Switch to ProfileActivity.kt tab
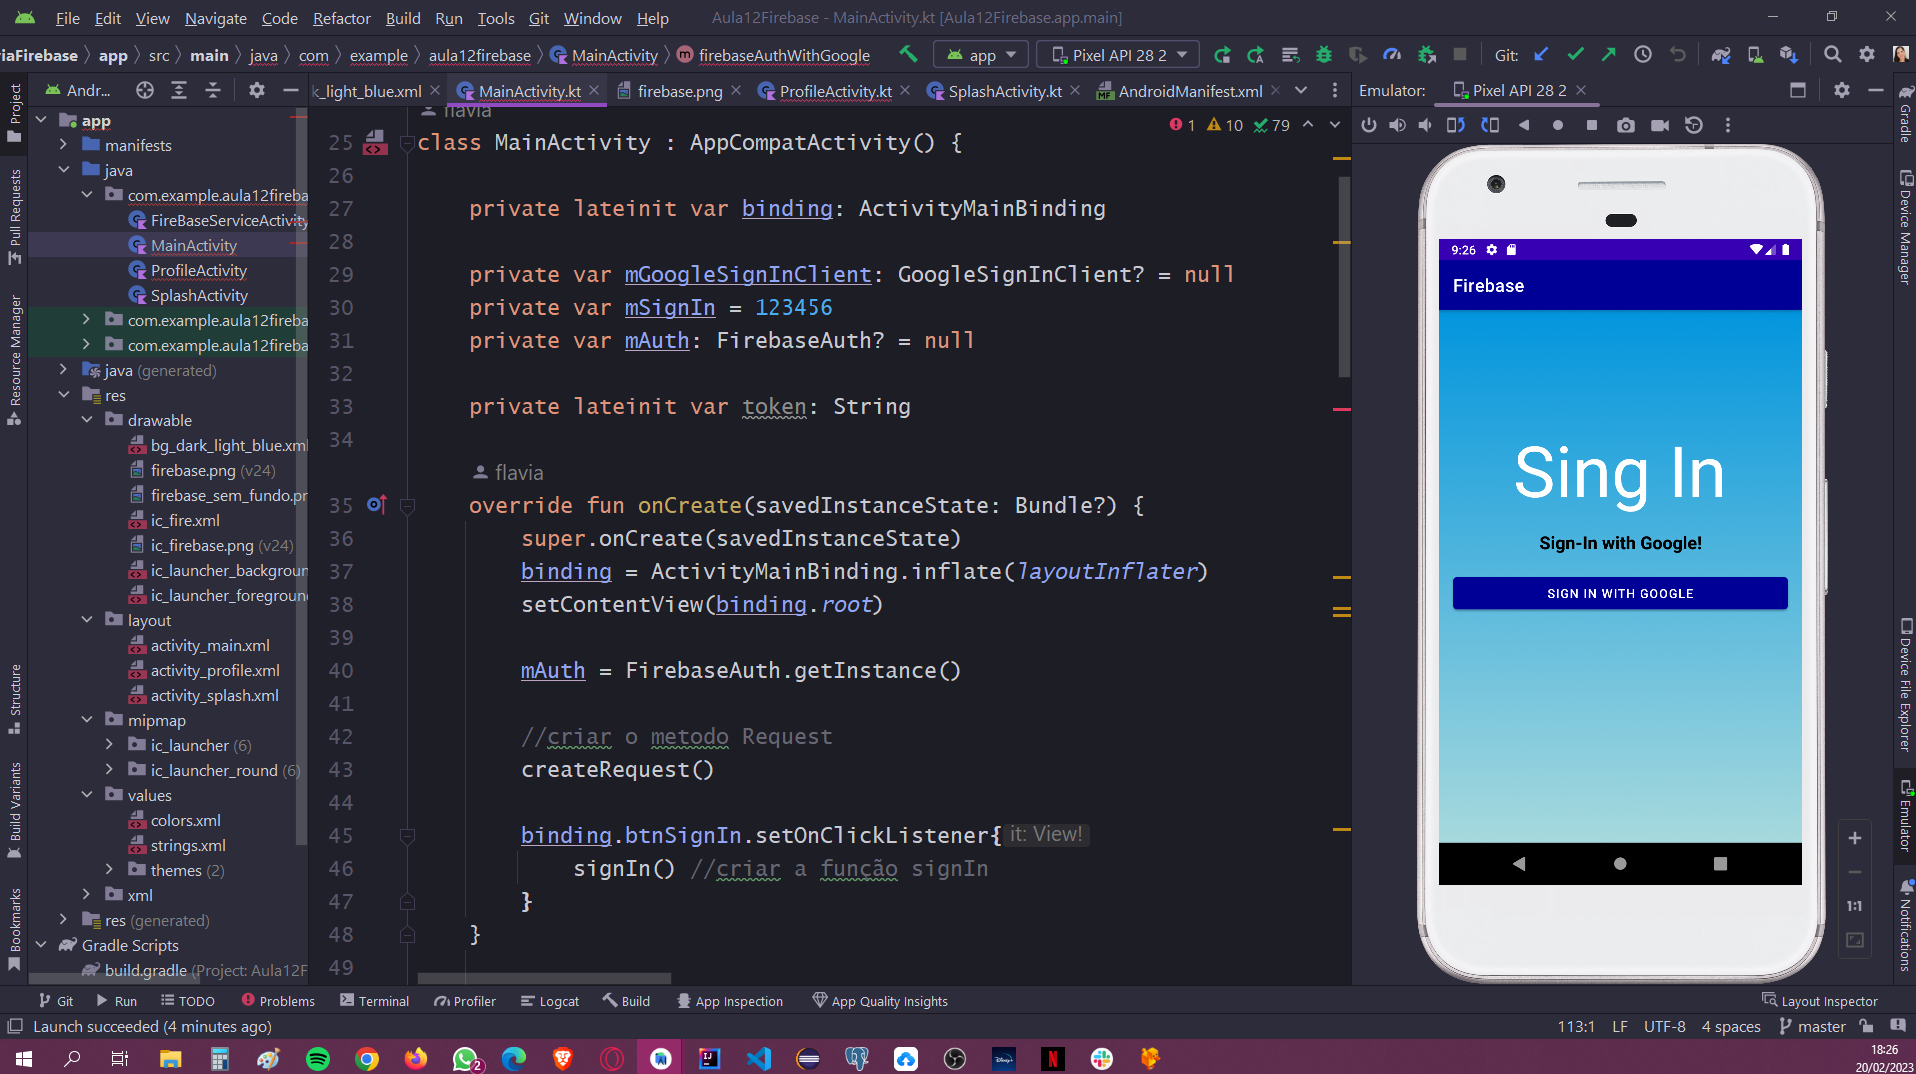Viewport: 1916px width, 1074px height. tap(835, 91)
